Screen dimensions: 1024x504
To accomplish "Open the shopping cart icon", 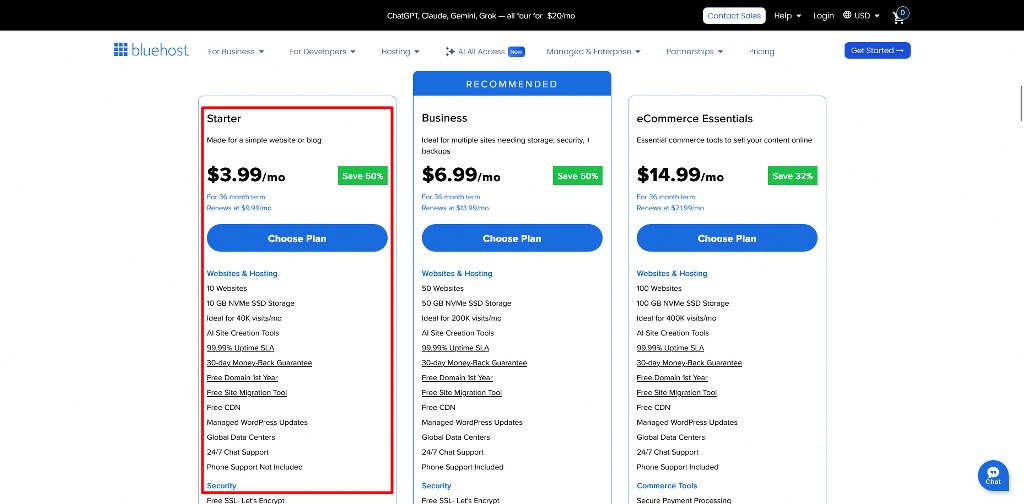I will (900, 16).
